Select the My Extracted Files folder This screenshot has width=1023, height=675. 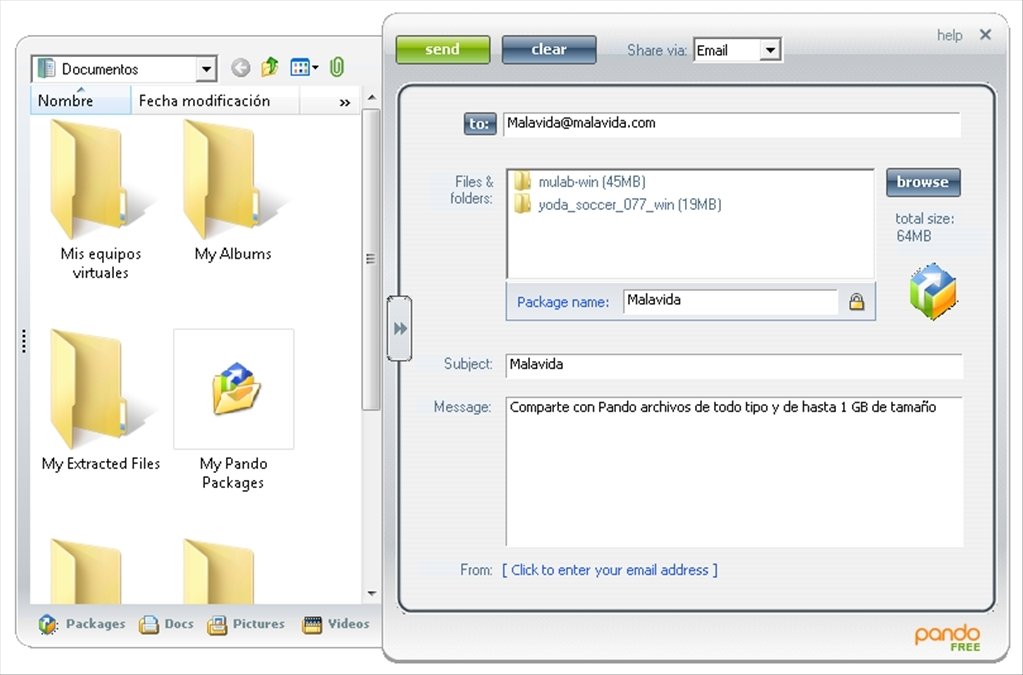click(x=100, y=401)
